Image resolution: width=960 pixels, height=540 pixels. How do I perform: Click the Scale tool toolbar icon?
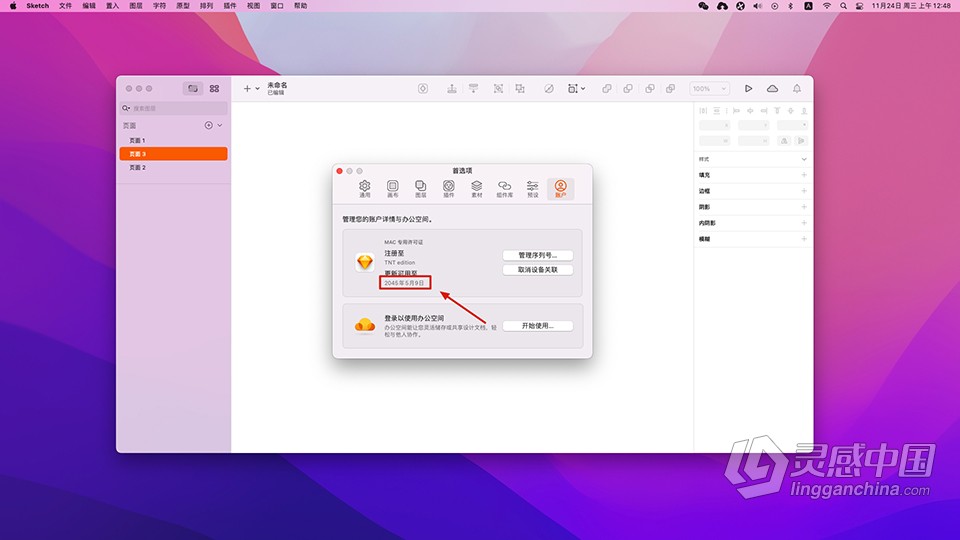pyautogui.click(x=572, y=89)
